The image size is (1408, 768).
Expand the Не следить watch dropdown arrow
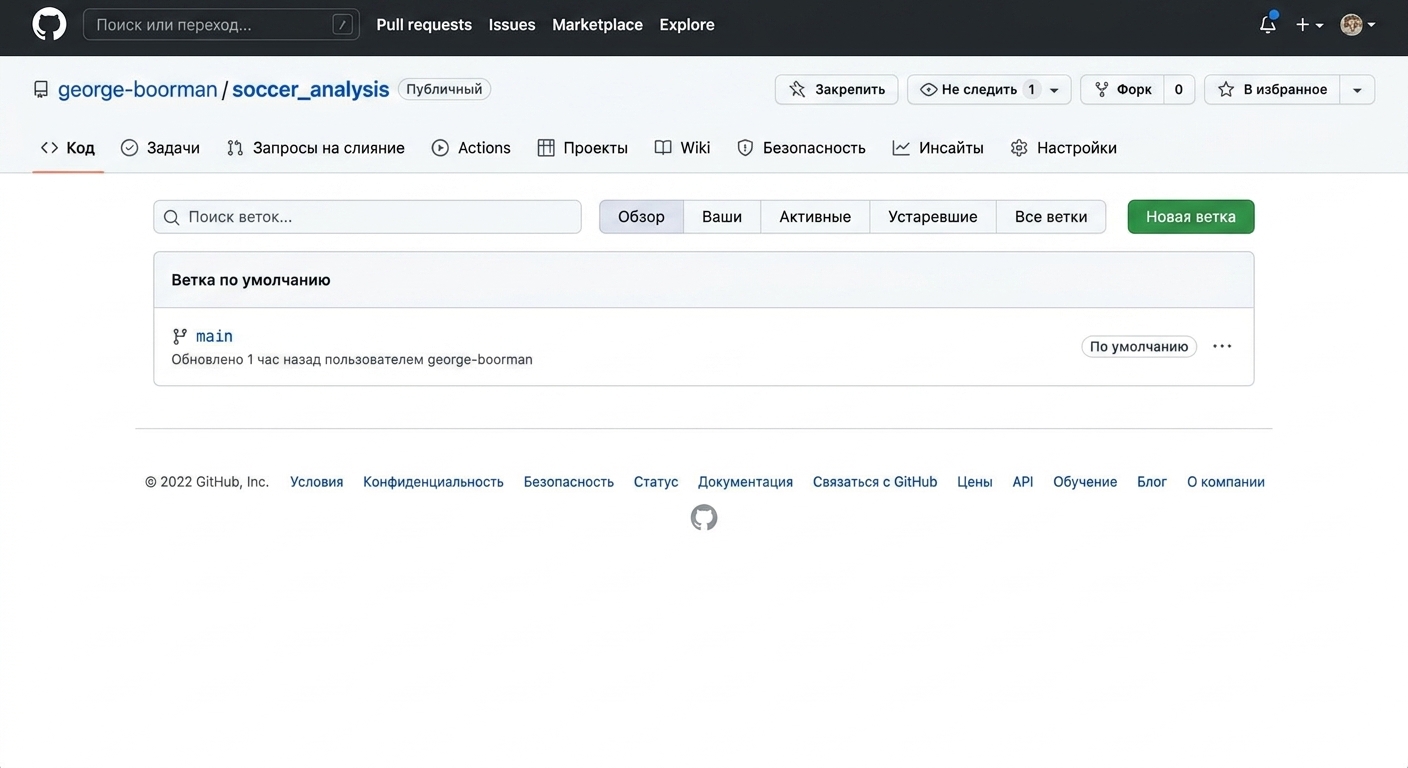click(1054, 90)
